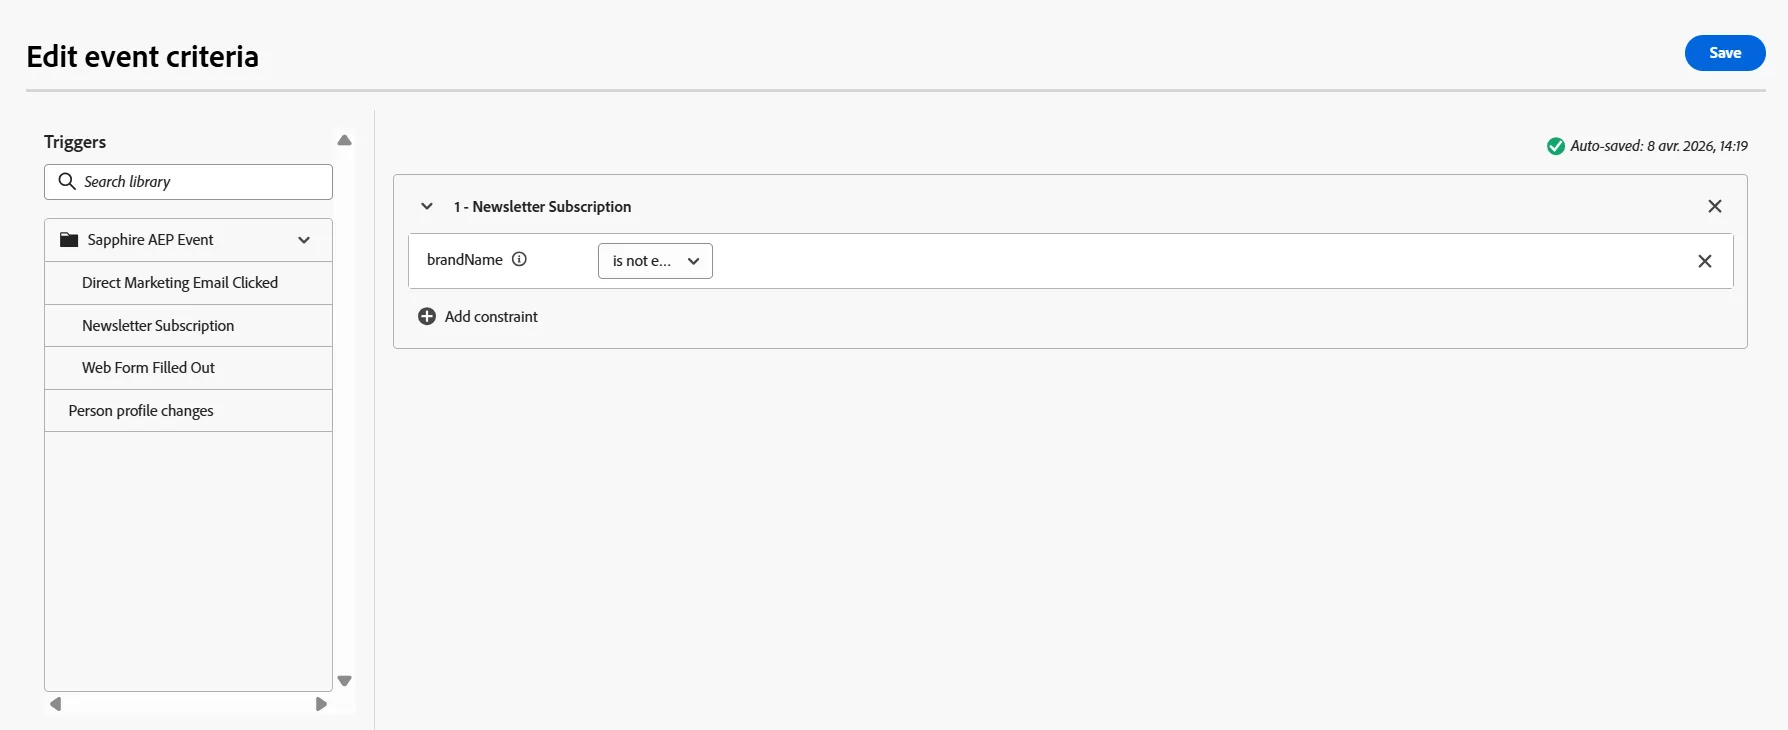Click the Save button
Image resolution: width=1788 pixels, height=730 pixels.
tap(1725, 53)
